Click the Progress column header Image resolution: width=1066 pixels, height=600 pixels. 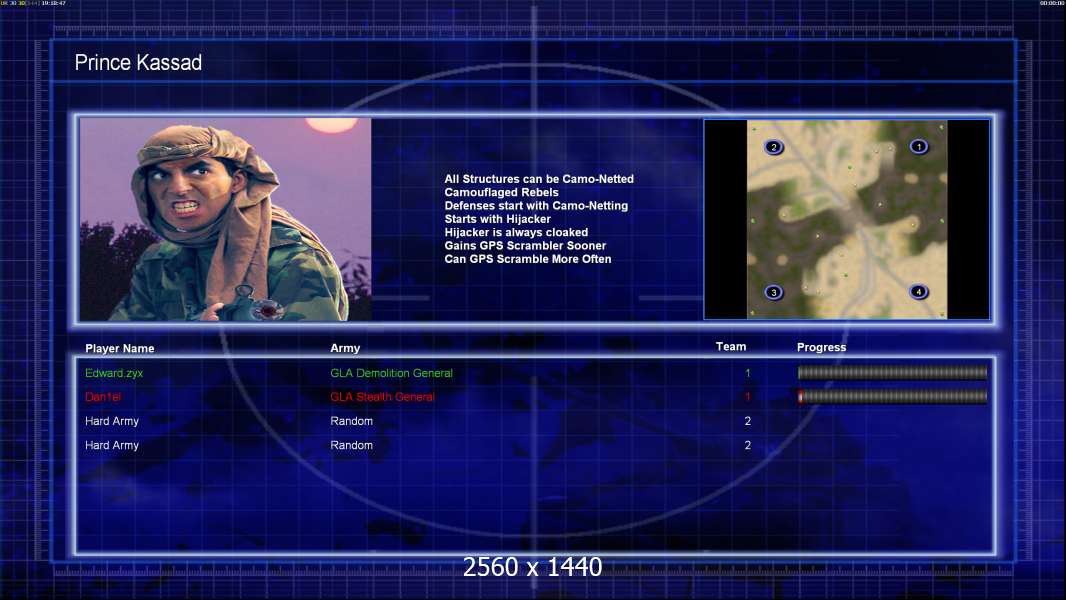pos(821,347)
